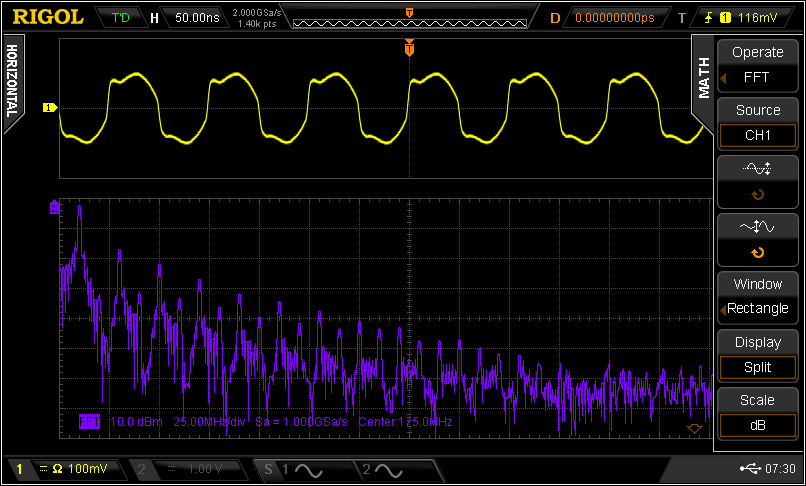This screenshot has width=806, height=486.
Task: Click the T'D trigger status indicator
Action: click(122, 17)
